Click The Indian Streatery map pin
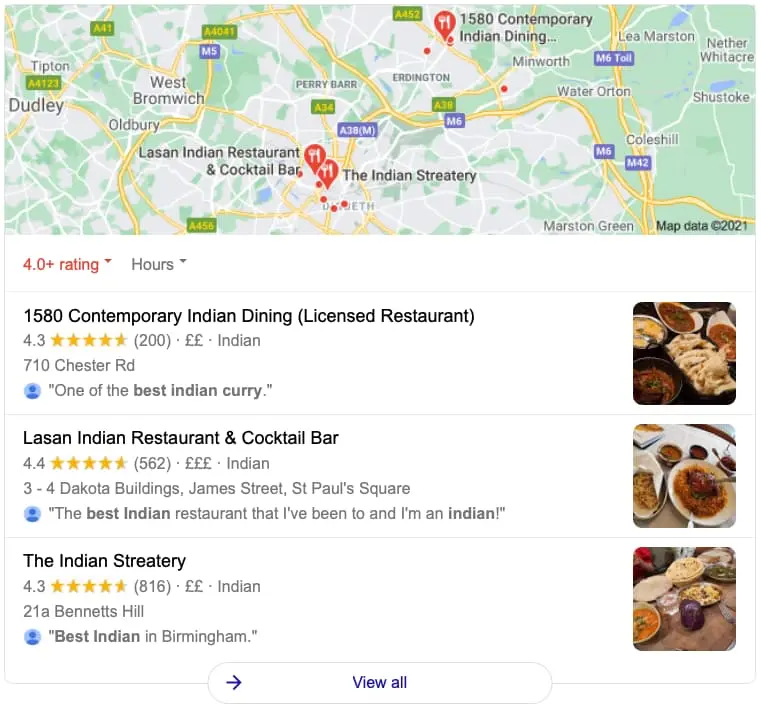Image resolution: width=761 pixels, height=708 pixels. [x=328, y=173]
